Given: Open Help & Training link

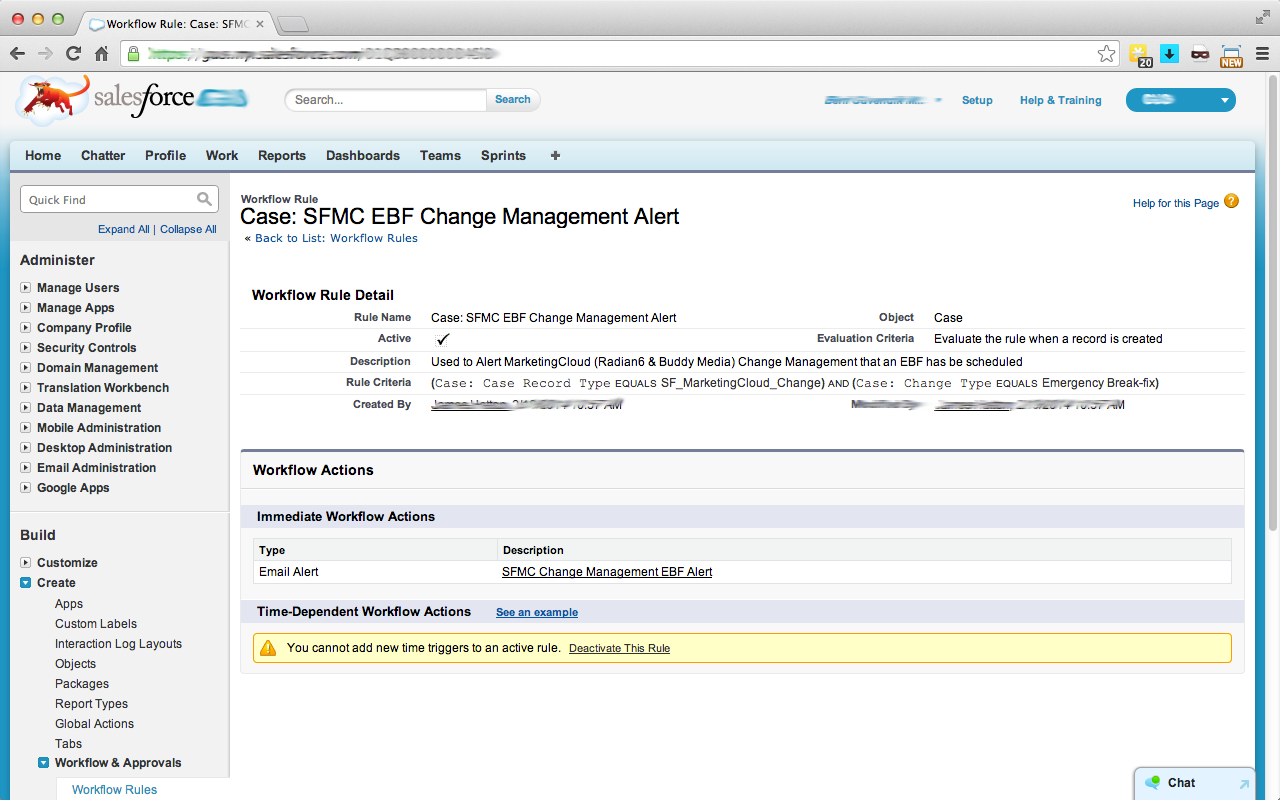Looking at the screenshot, I should coord(1060,100).
